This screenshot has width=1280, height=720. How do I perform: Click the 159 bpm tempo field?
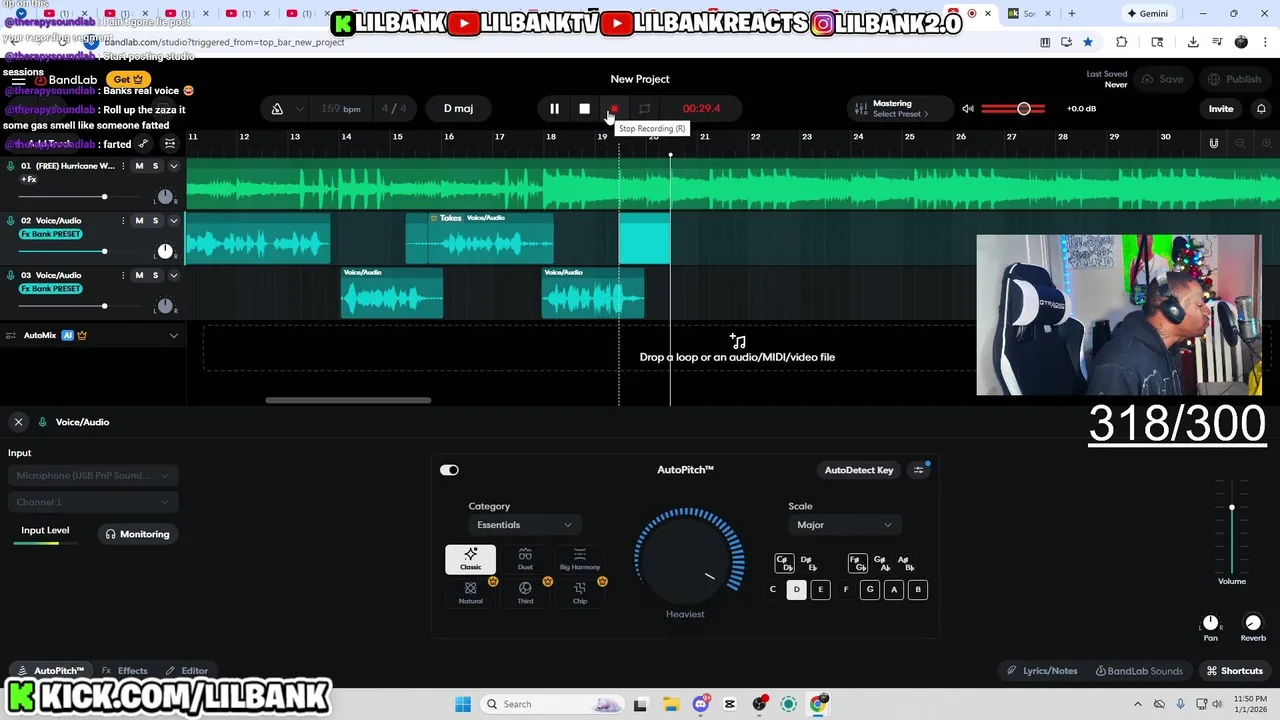(x=340, y=108)
